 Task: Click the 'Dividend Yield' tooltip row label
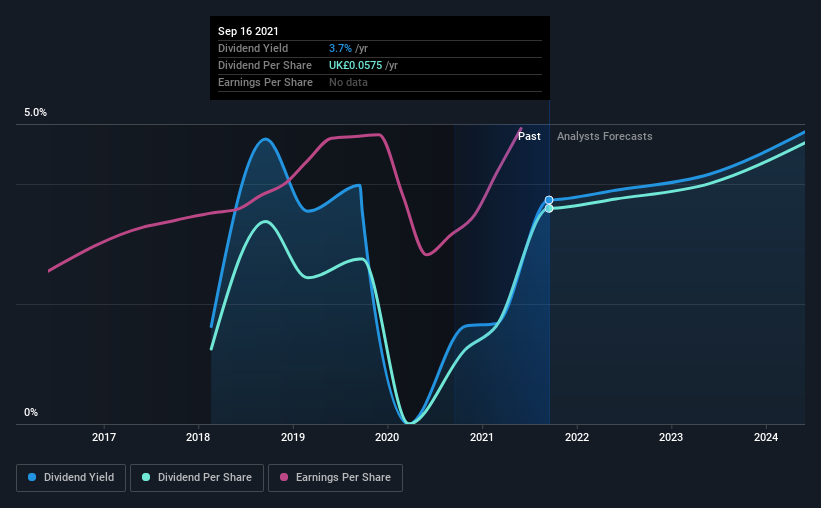click(x=253, y=48)
